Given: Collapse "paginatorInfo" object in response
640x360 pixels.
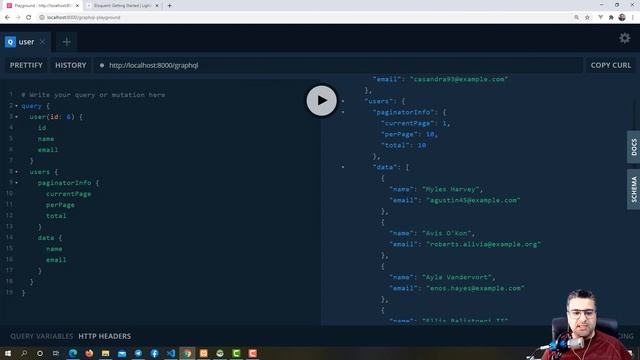Looking at the screenshot, I should 343,112.
